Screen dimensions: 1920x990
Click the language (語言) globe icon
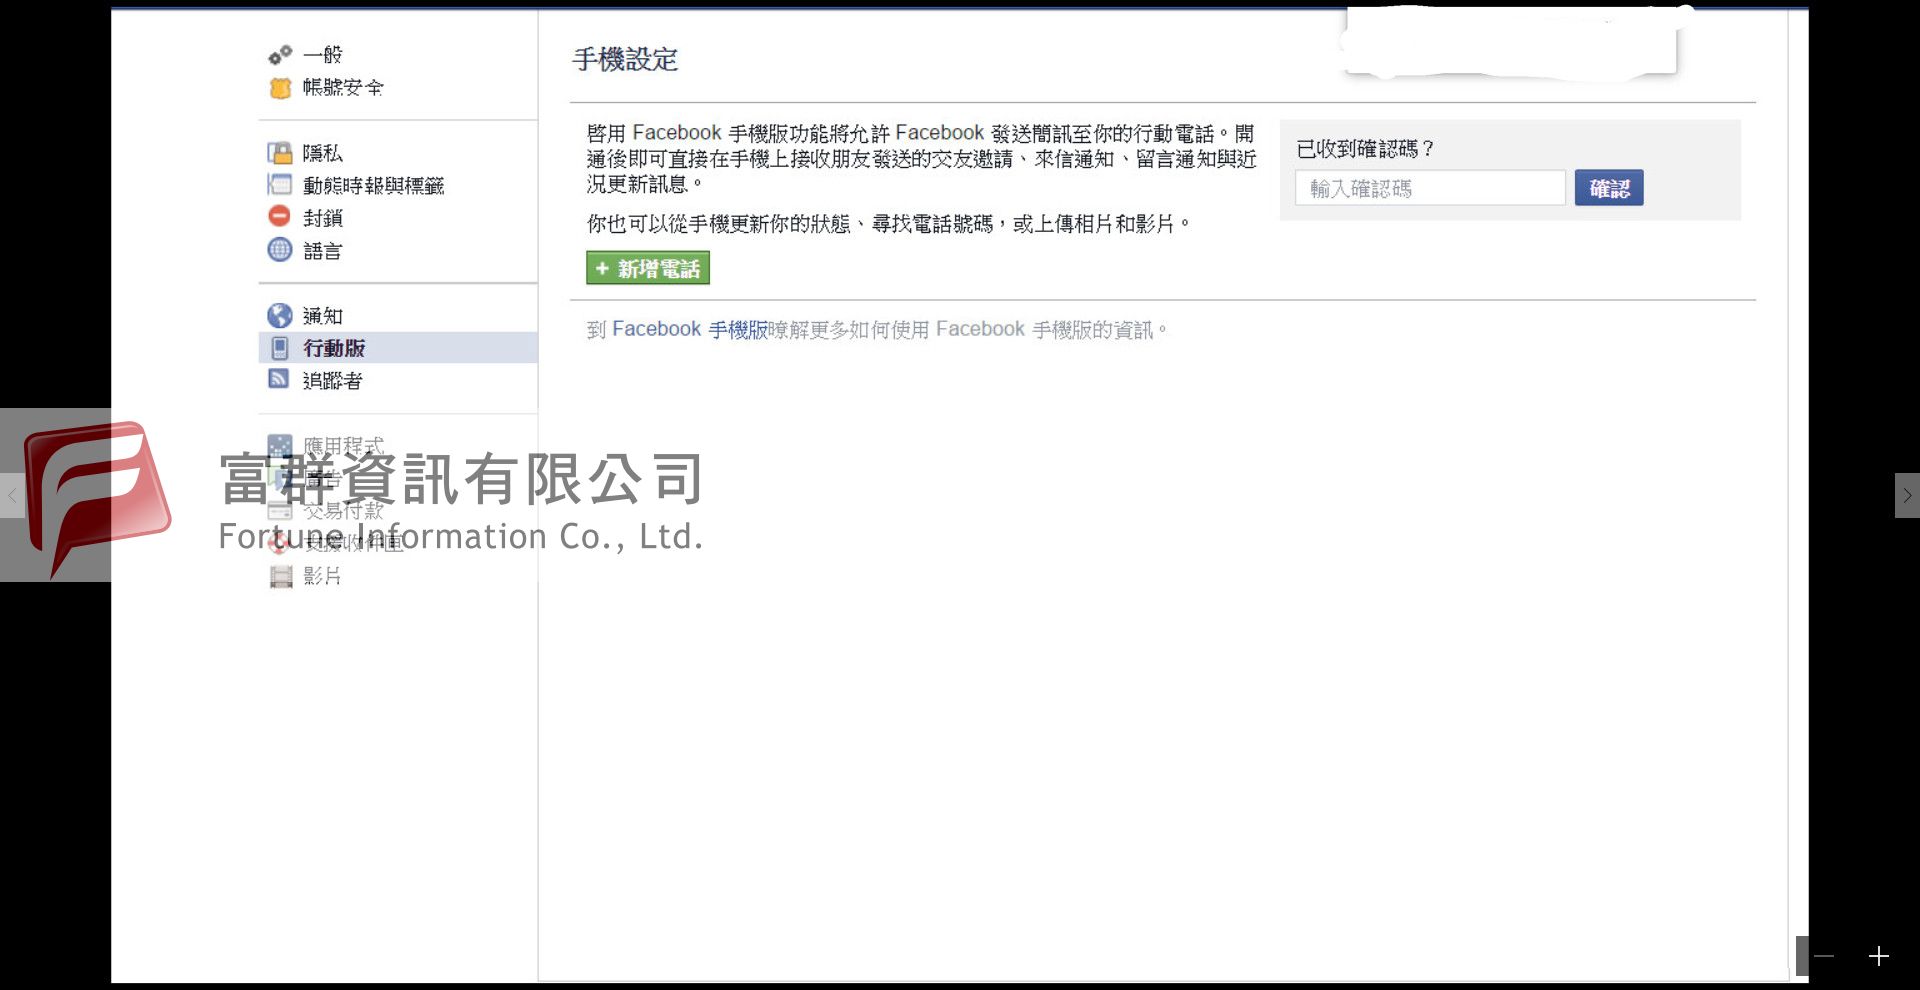pos(280,250)
